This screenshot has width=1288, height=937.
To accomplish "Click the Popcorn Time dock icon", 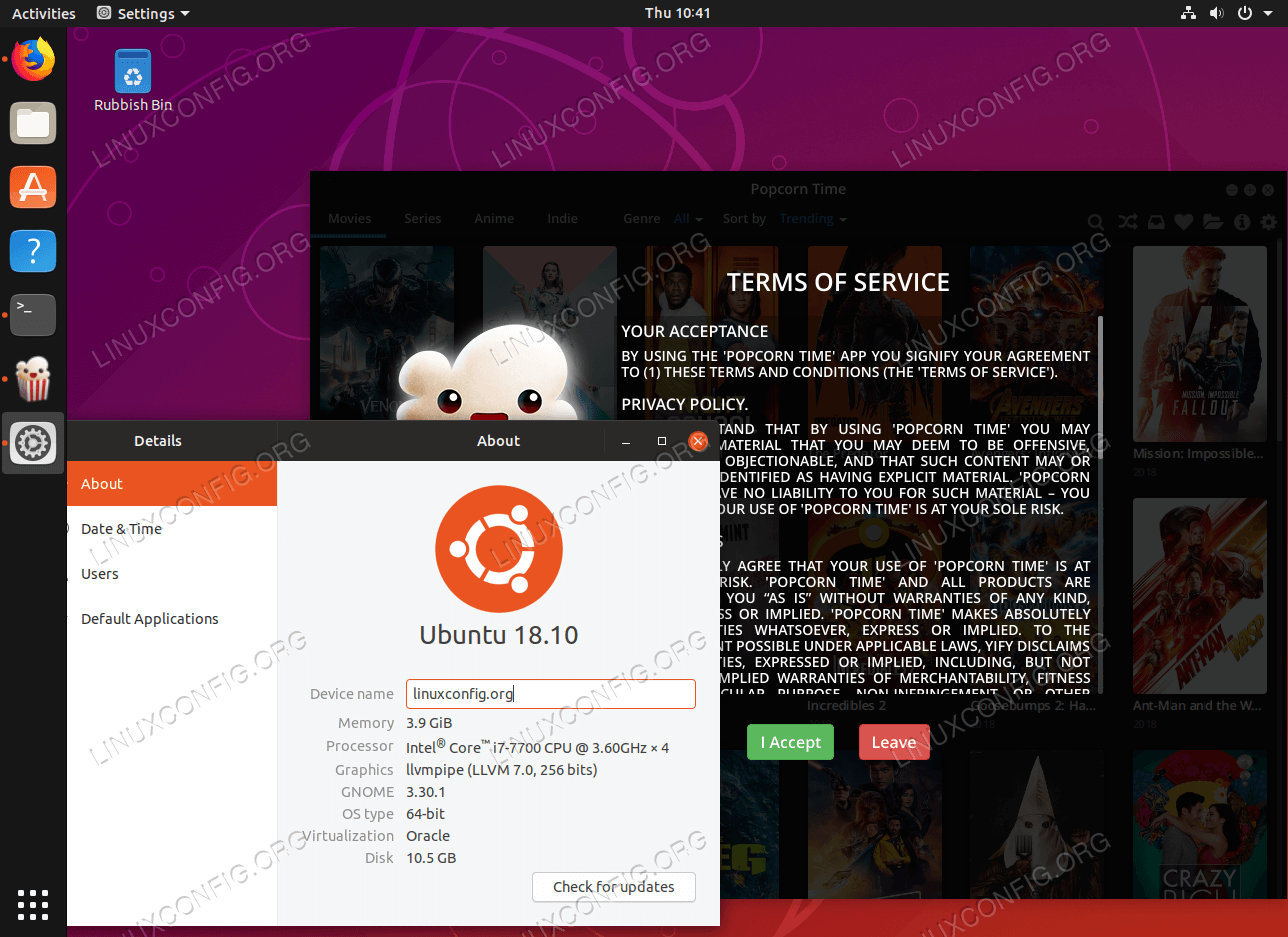I will tap(33, 379).
